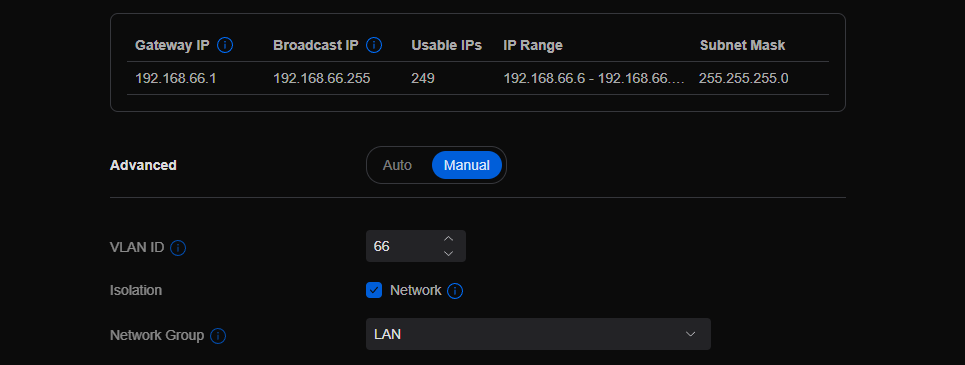The width and height of the screenshot is (965, 365).
Task: Select the Manual advanced option
Action: point(467,165)
